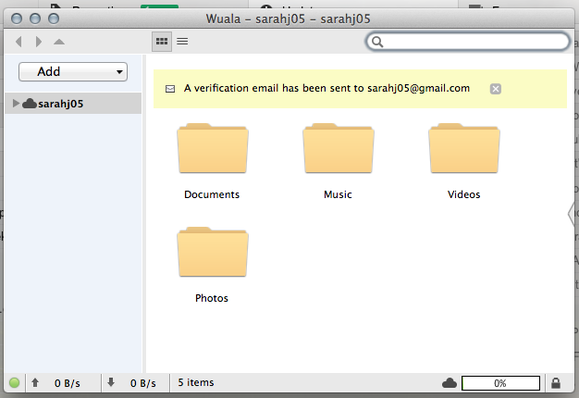The image size is (579, 398).
Task: Click the verification email message text
Action: coord(327,89)
